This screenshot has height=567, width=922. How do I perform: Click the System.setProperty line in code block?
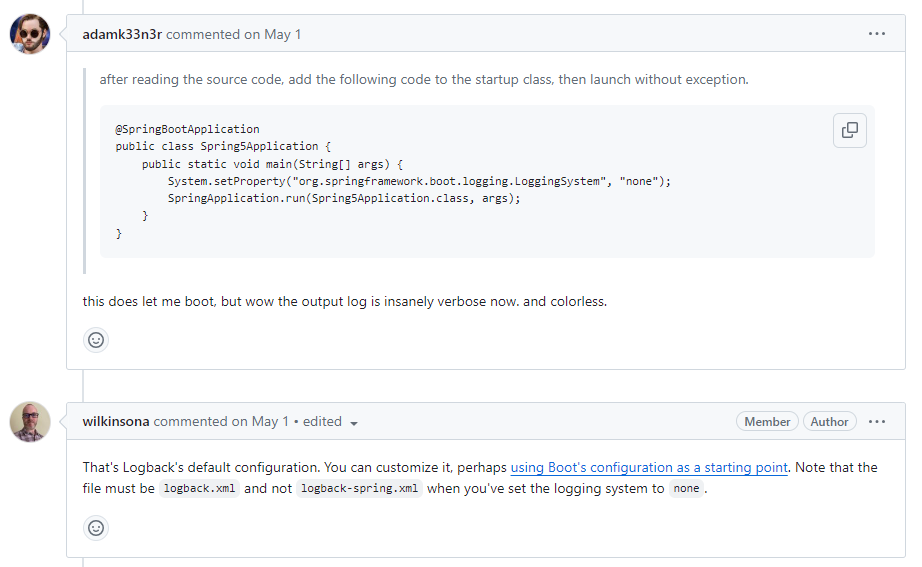point(419,181)
